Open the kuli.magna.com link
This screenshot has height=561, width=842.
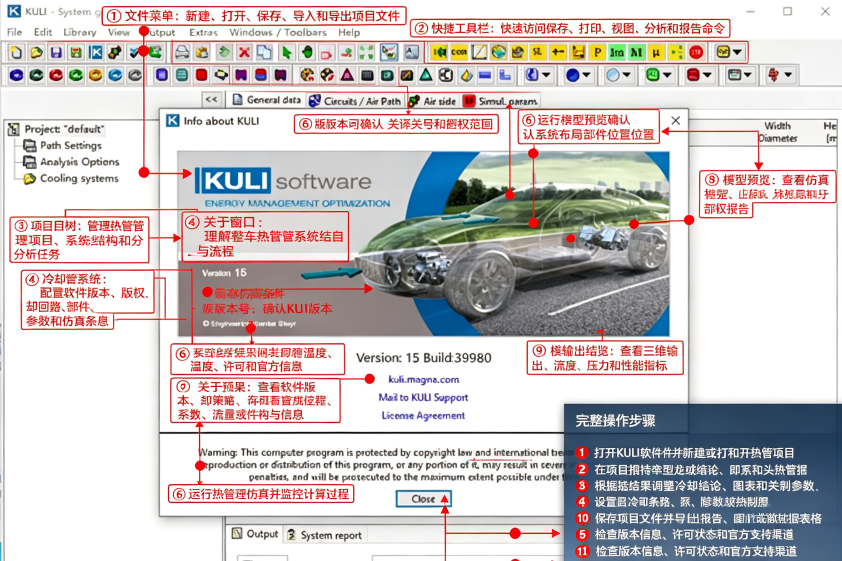(x=423, y=380)
